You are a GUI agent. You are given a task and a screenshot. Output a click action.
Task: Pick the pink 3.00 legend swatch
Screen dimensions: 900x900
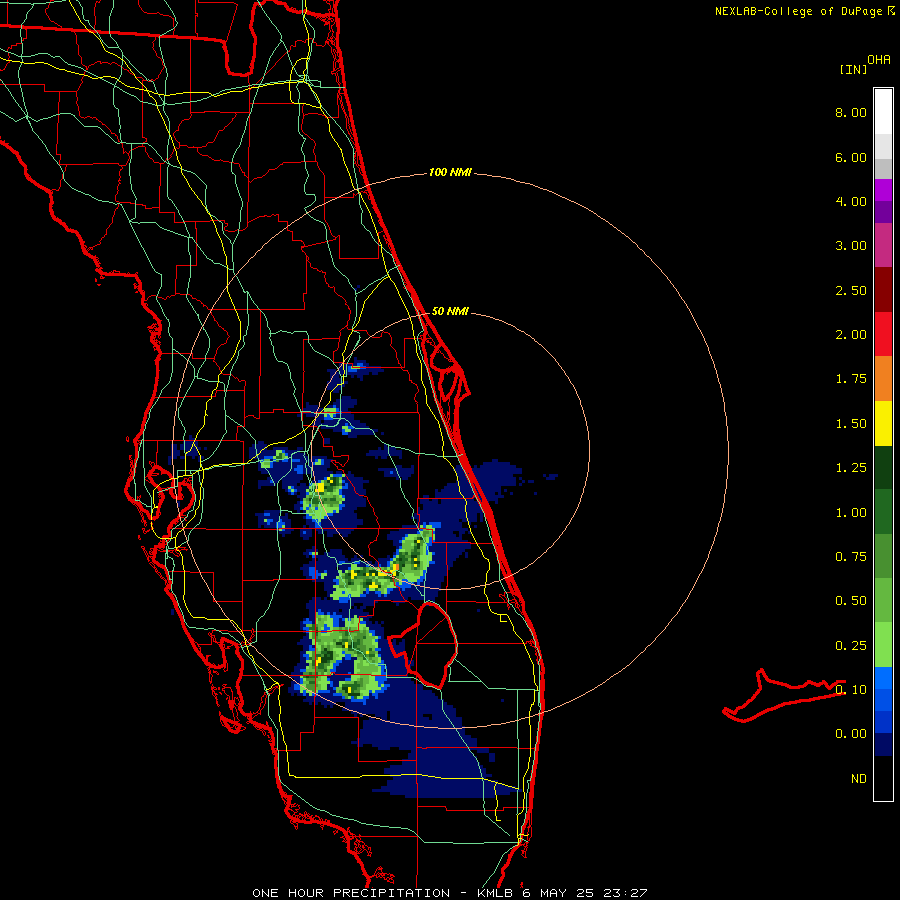883,245
